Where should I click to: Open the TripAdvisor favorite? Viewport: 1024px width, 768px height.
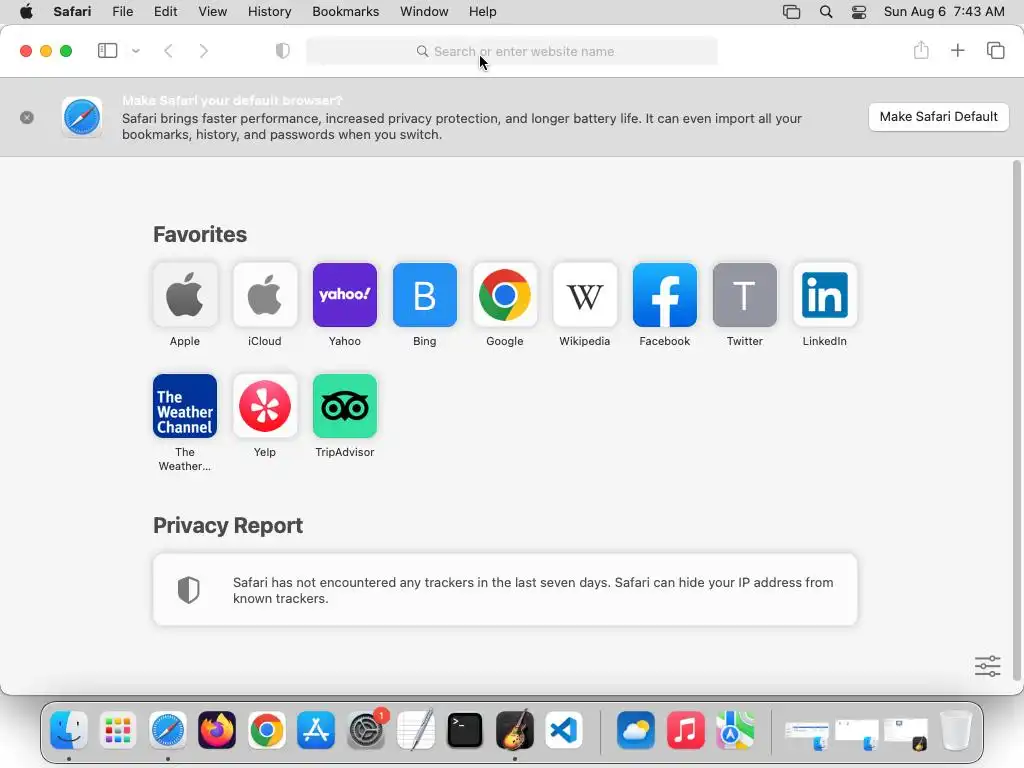(x=345, y=406)
